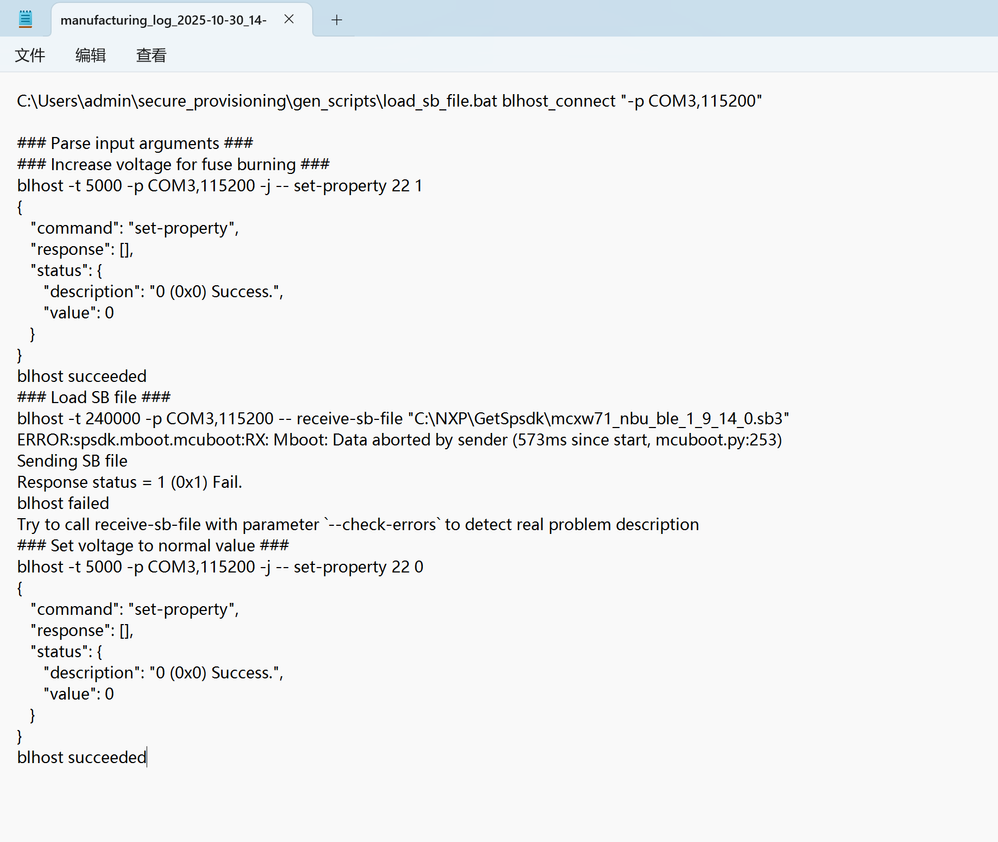998x842 pixels.
Task: Select the manufacturing_log_2025-10-30 tab
Action: [x=160, y=18]
